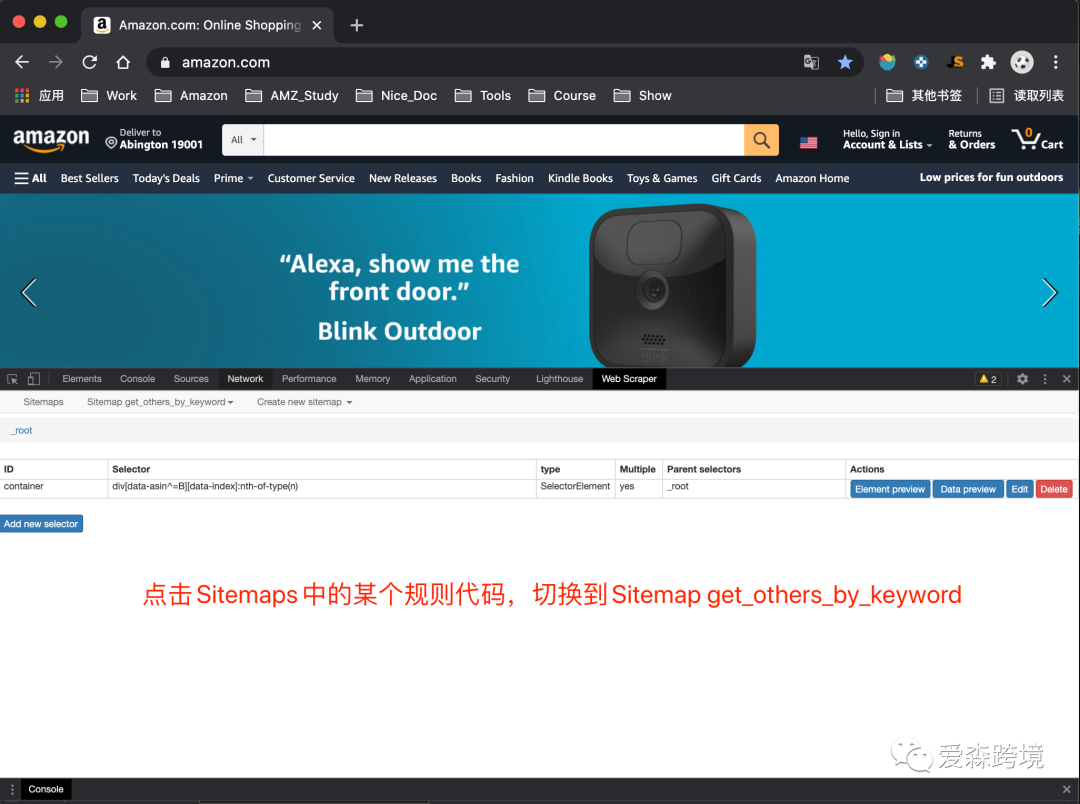Open the Sitemap get_others_by_keyword dropdown

[x=159, y=401]
